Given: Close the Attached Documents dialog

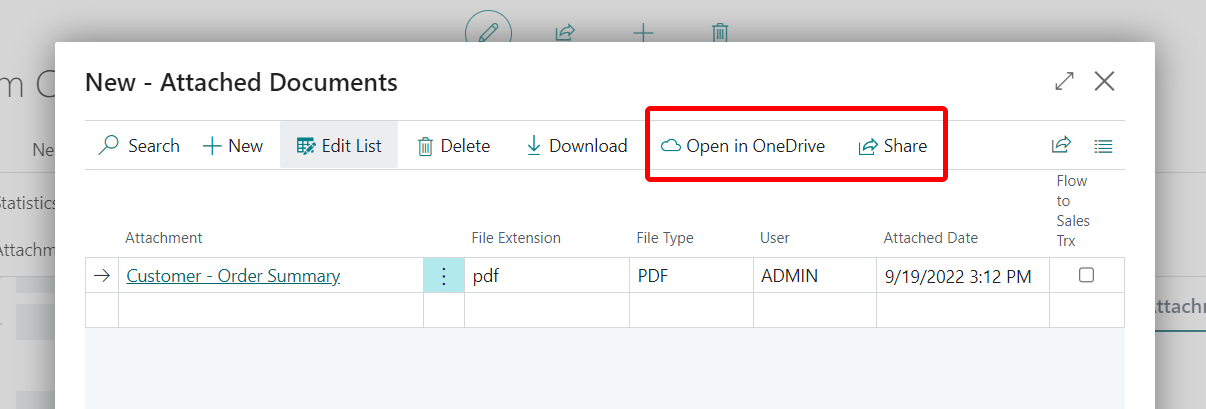Looking at the screenshot, I should (1104, 81).
